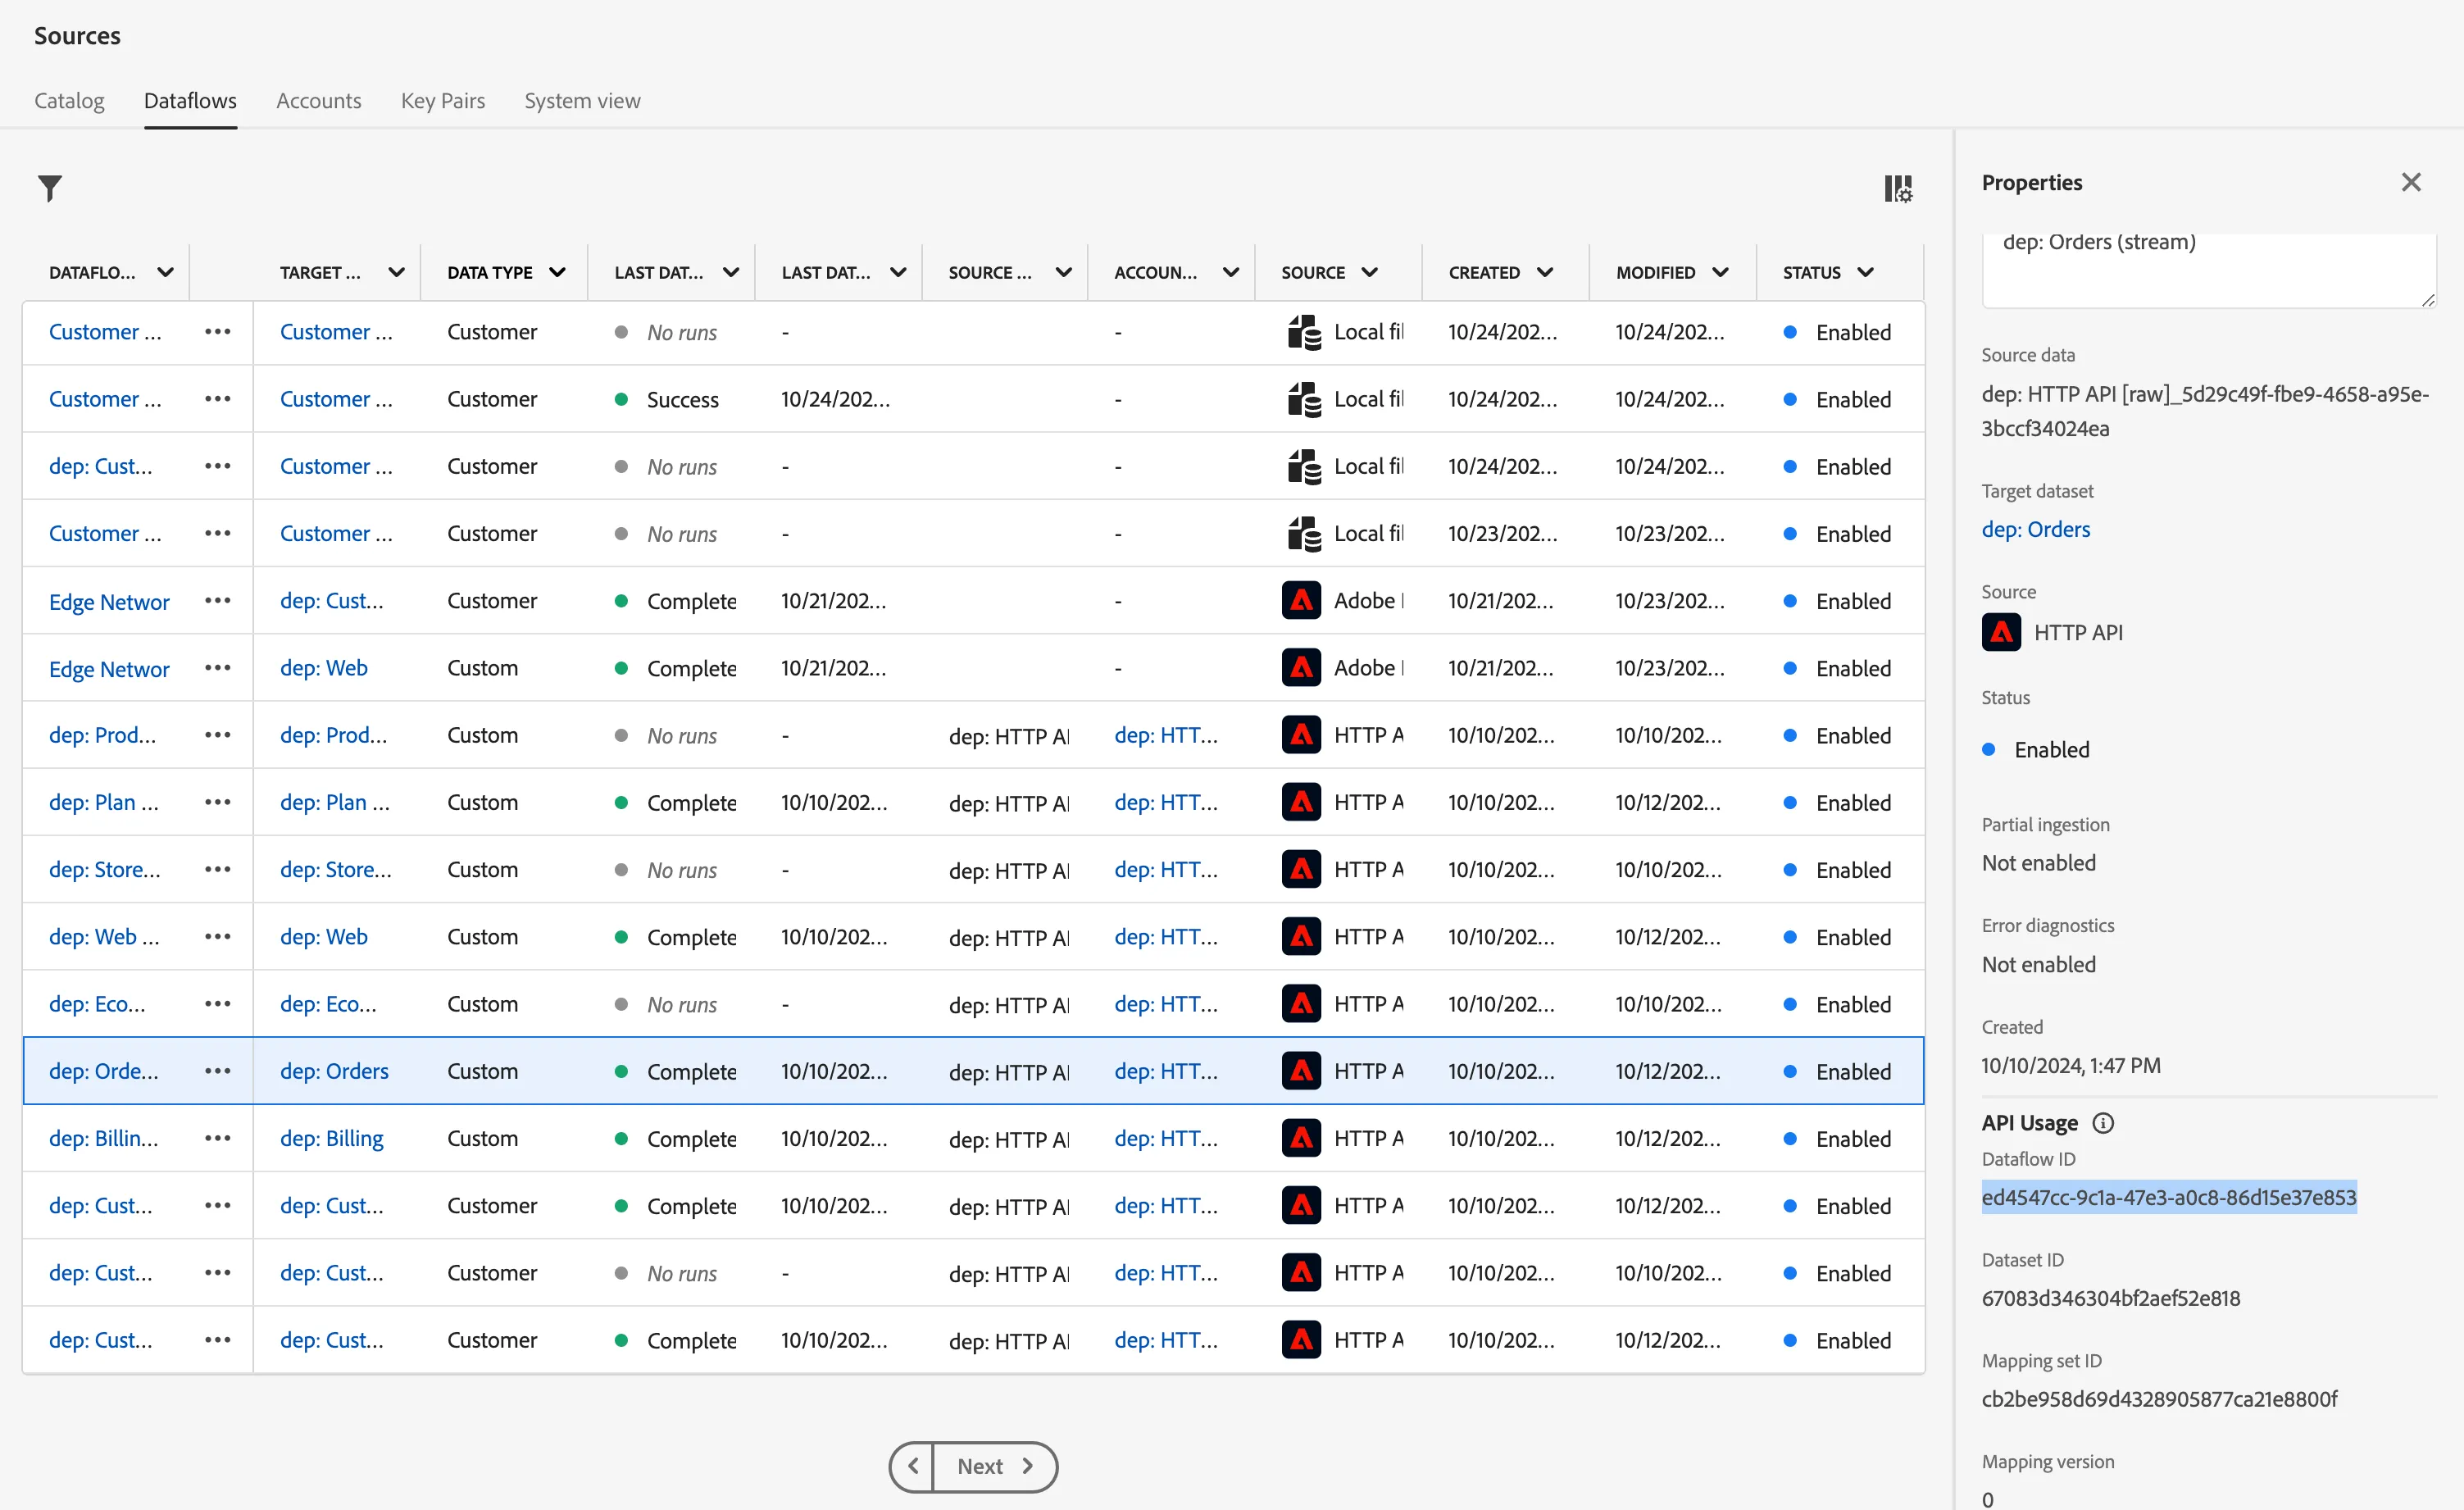
Task: Go to the previous page arrow
Action: tap(912, 1466)
